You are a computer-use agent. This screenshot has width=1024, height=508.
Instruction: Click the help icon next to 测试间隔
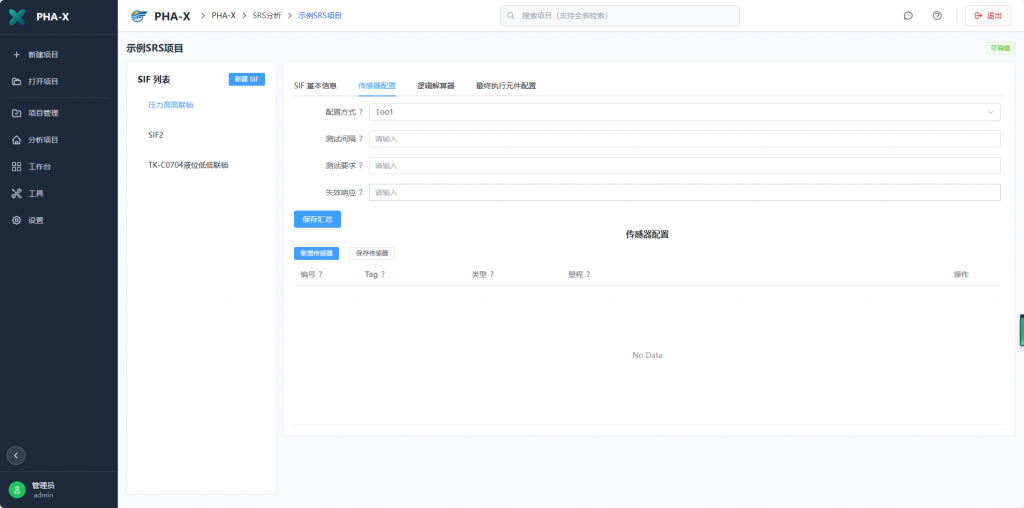[x=361, y=139]
